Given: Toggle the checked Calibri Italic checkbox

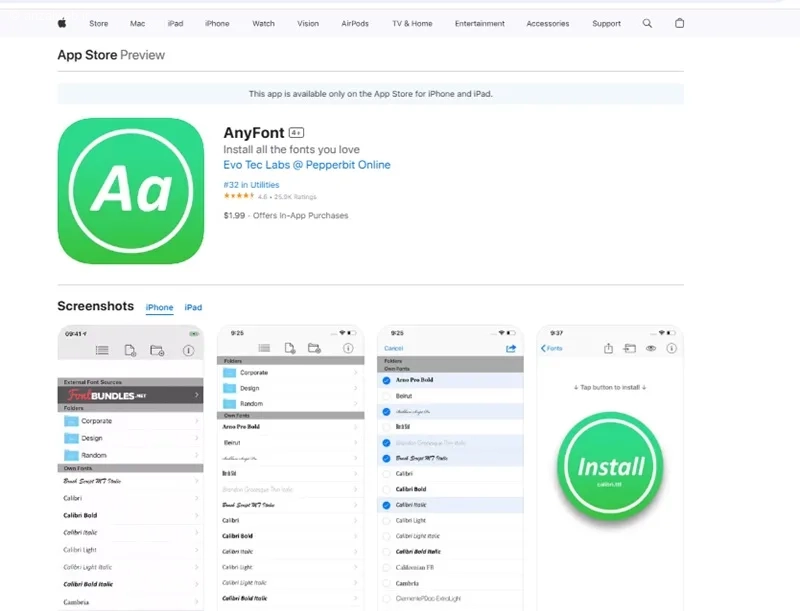Looking at the screenshot, I should click(387, 505).
